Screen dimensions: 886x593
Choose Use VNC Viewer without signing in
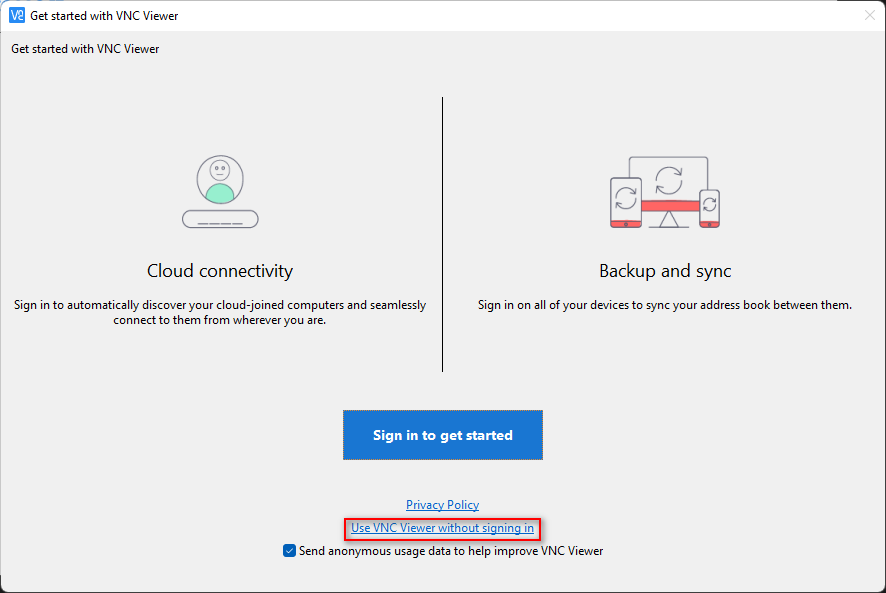442,528
